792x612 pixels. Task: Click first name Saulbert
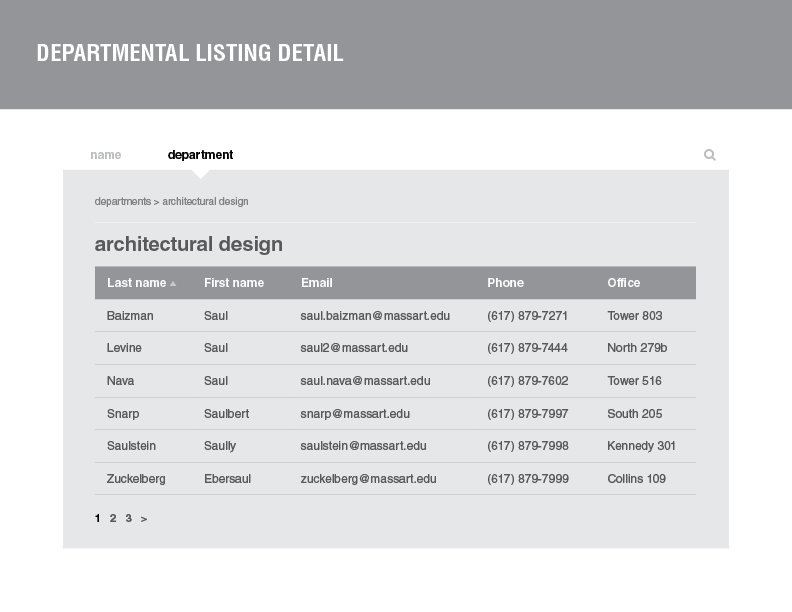point(226,414)
